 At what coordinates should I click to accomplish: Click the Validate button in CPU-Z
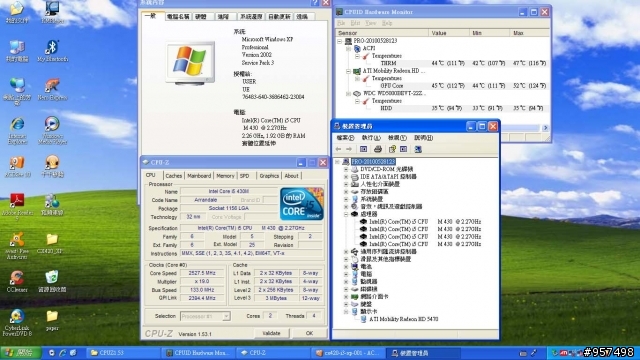point(271,333)
